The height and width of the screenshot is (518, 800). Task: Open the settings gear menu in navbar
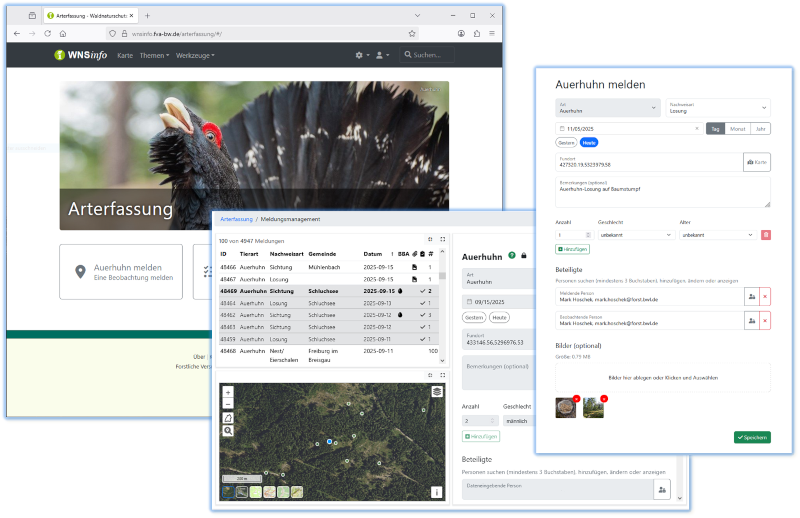coord(361,55)
